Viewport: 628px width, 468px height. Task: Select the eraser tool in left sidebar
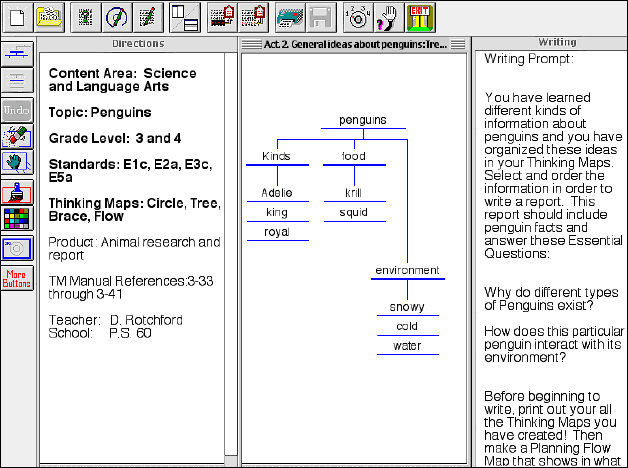(18, 136)
